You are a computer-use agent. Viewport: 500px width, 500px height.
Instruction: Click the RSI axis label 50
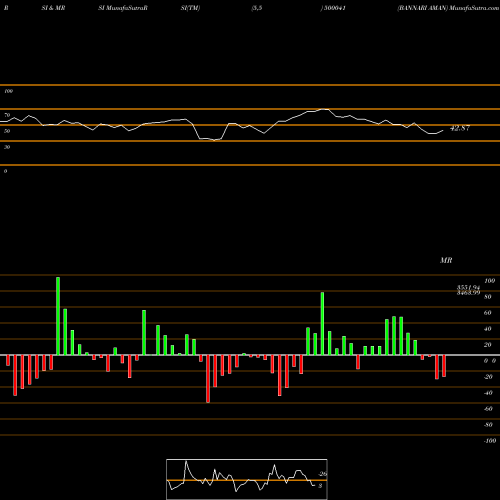tap(7, 131)
